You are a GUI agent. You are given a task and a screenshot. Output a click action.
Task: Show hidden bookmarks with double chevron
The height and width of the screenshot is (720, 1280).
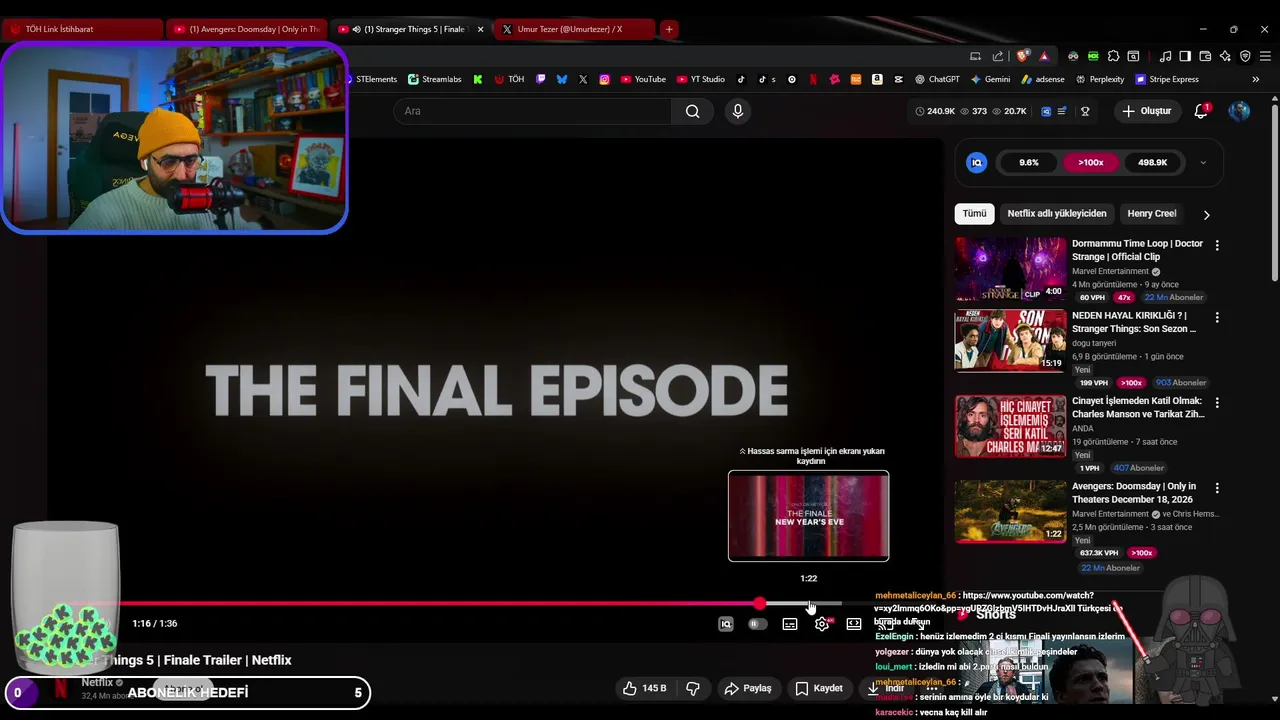[x=1256, y=79]
